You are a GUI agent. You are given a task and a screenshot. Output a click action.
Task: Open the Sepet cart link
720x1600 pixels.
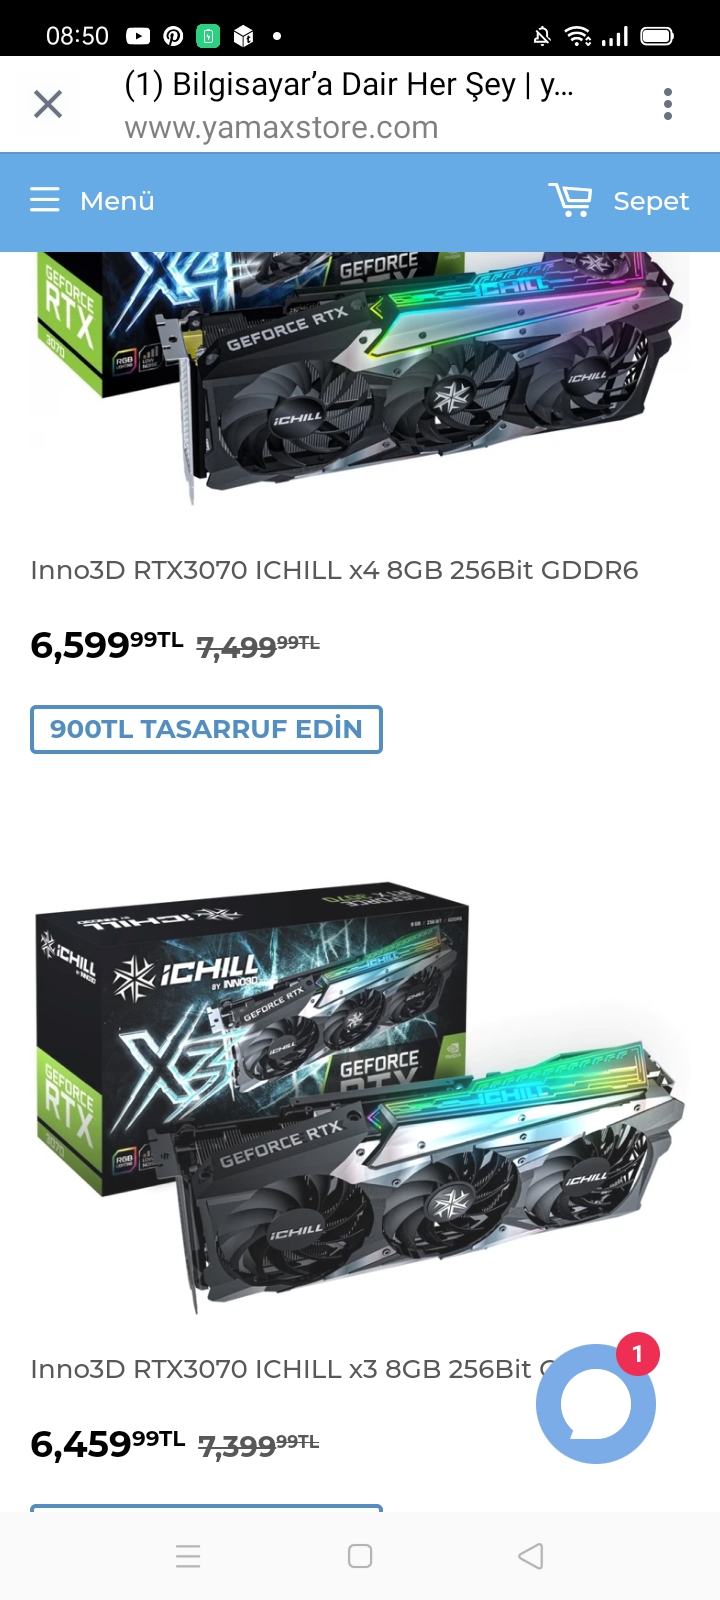pos(651,201)
